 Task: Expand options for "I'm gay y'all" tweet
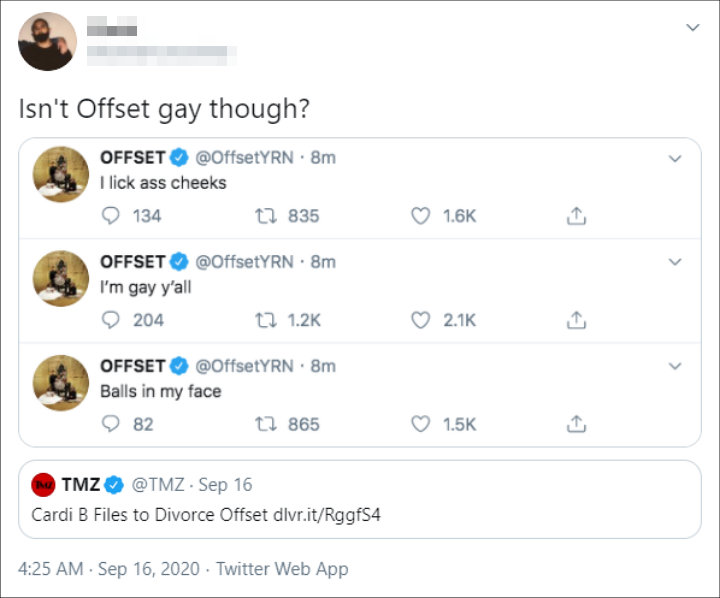pos(675,262)
